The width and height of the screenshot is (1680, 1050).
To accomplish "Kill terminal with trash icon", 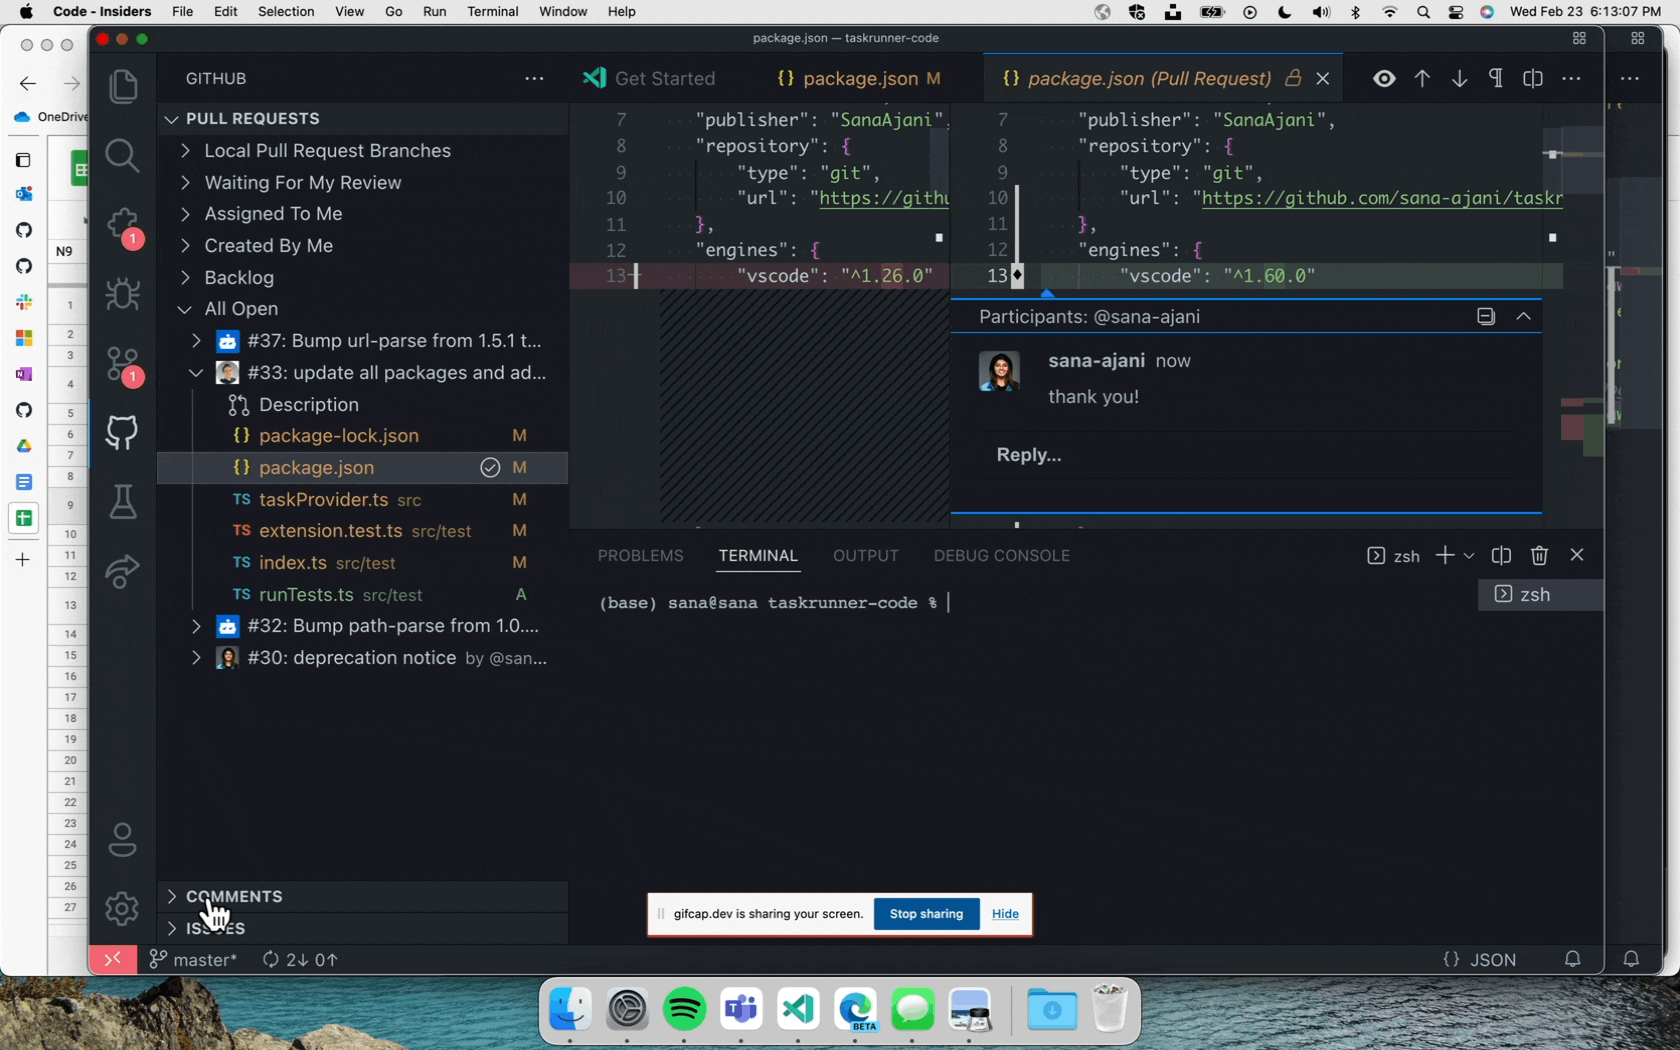I will point(1539,556).
